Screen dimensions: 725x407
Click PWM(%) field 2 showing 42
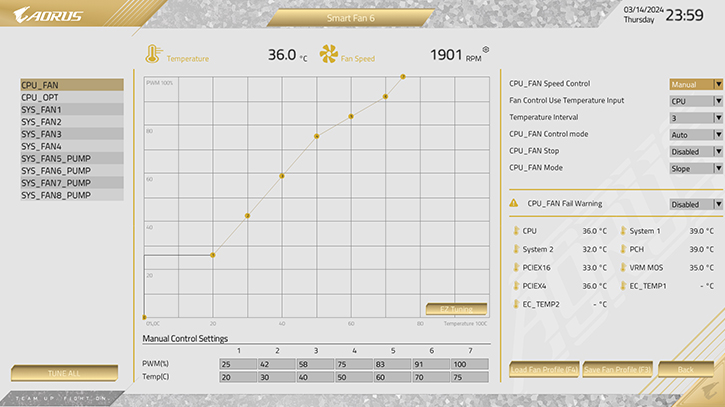(x=276, y=364)
